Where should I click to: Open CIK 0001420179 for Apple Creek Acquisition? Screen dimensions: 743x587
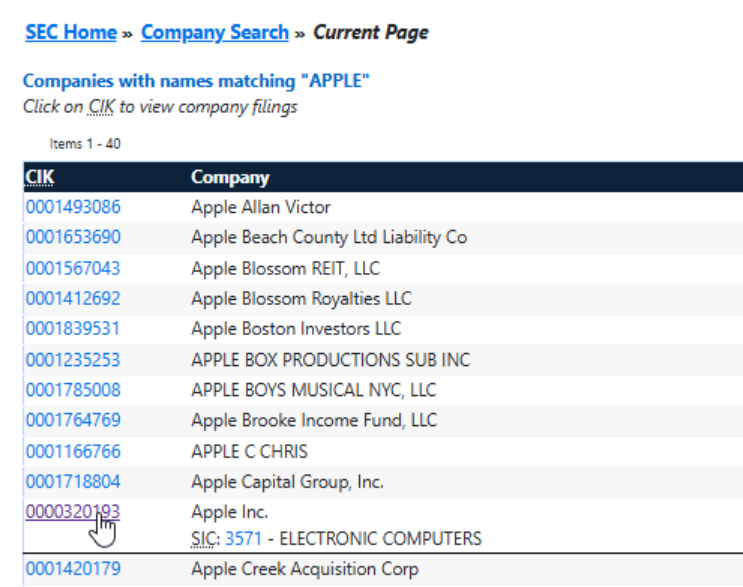click(x=73, y=570)
